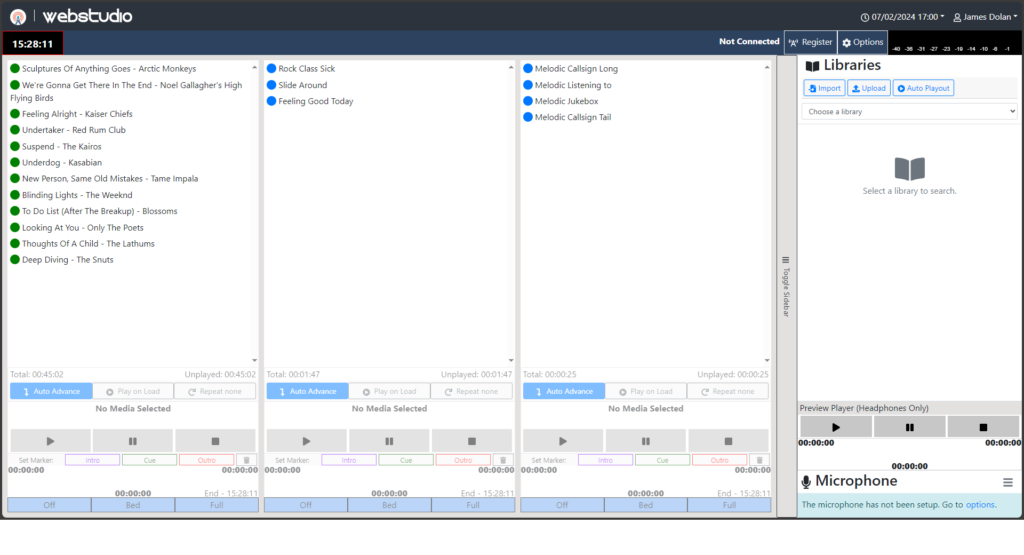Play the third channel player
This screenshot has width=1024, height=555.
coord(563,441)
